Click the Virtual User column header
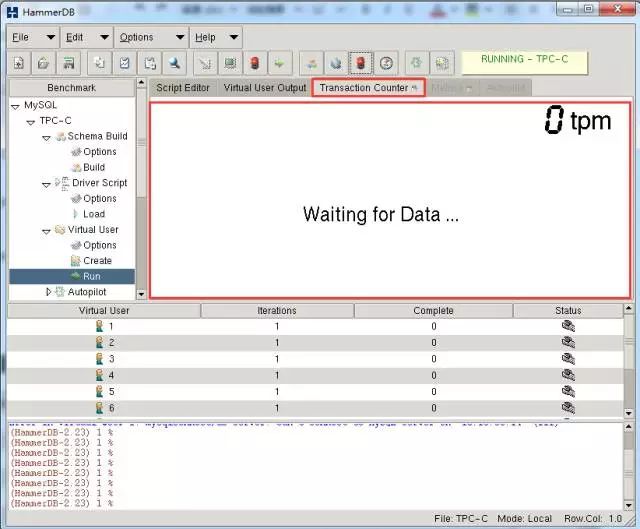Viewport: 640px width, 529px height. pyautogui.click(x=104, y=311)
